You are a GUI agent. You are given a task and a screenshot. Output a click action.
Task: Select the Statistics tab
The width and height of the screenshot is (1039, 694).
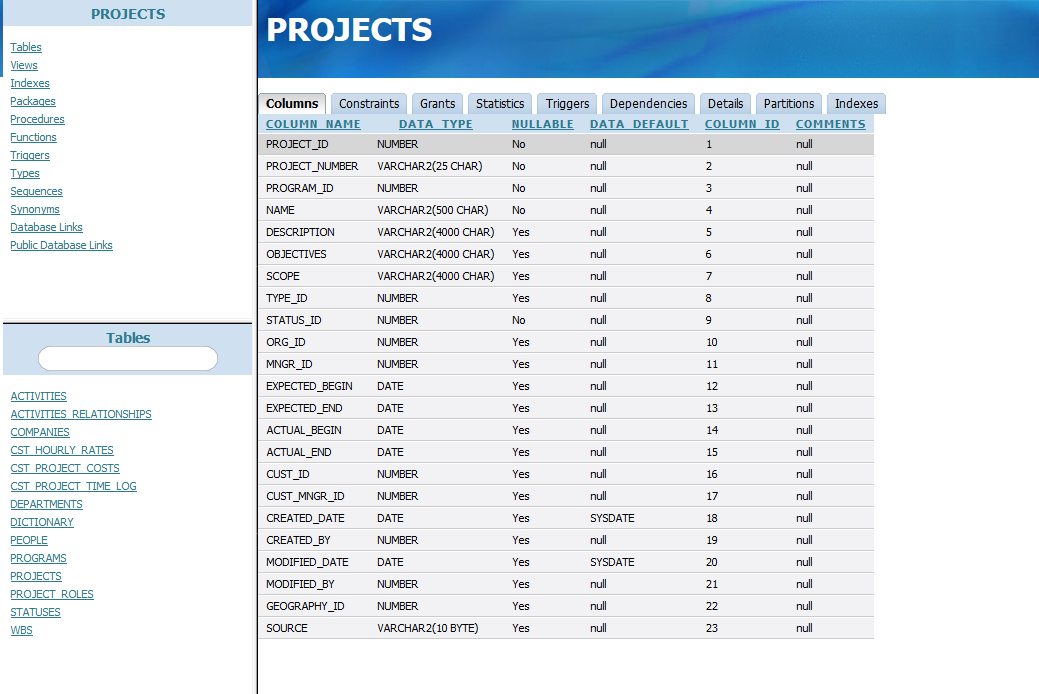pyautogui.click(x=500, y=104)
